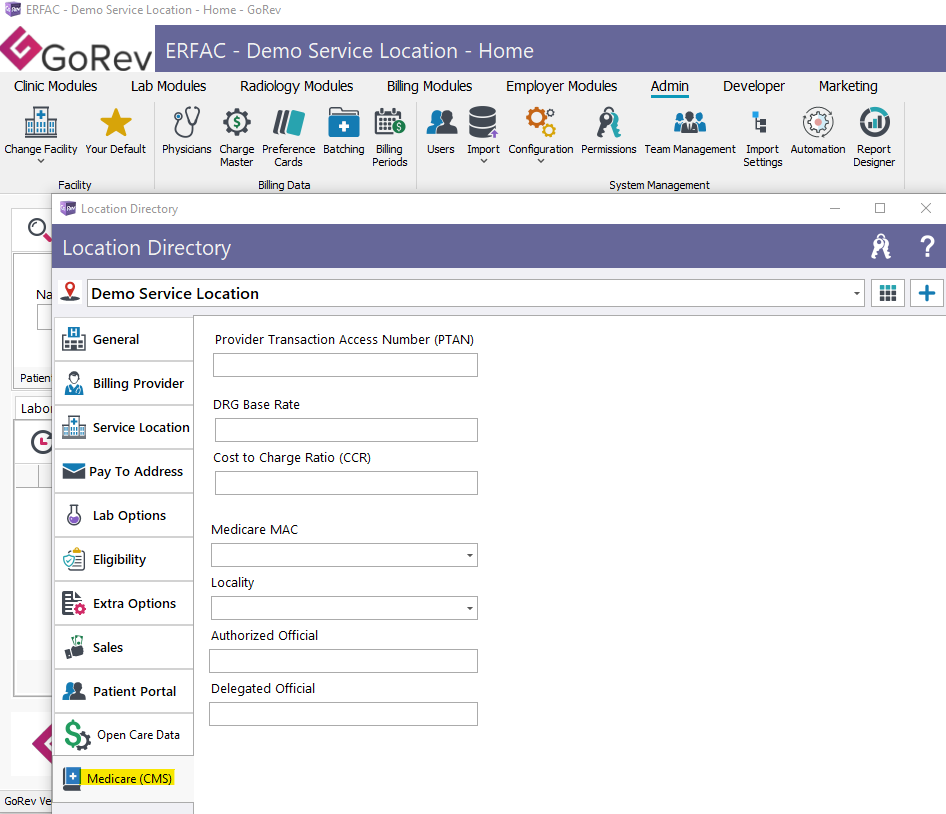Show the location grid view button
This screenshot has height=814, width=946.
(x=887, y=293)
